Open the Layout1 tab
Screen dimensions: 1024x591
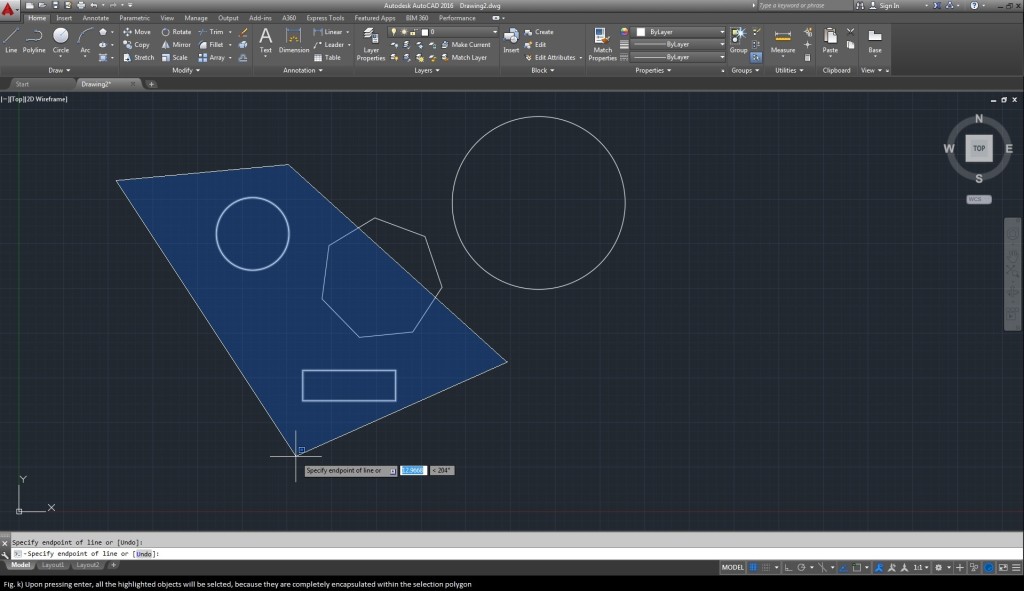tap(53, 565)
